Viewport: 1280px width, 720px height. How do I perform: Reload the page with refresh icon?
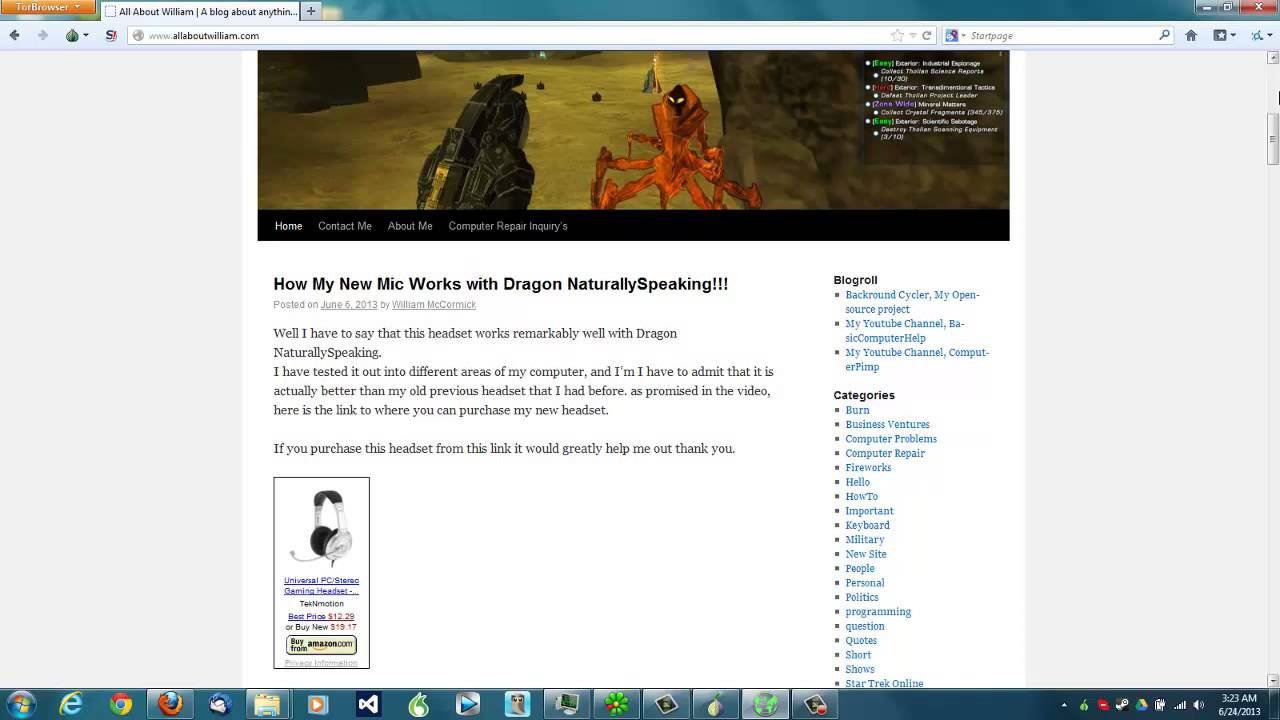[x=927, y=35]
